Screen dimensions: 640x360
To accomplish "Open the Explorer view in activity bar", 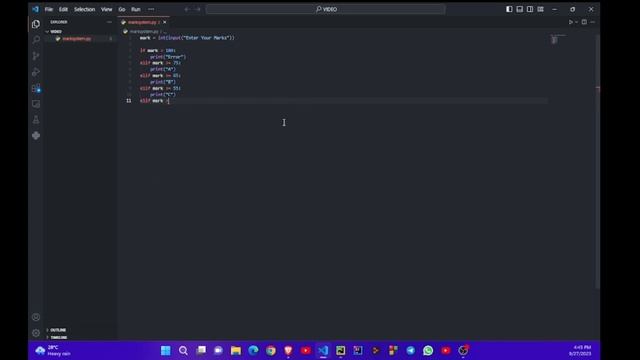I will click(36, 24).
